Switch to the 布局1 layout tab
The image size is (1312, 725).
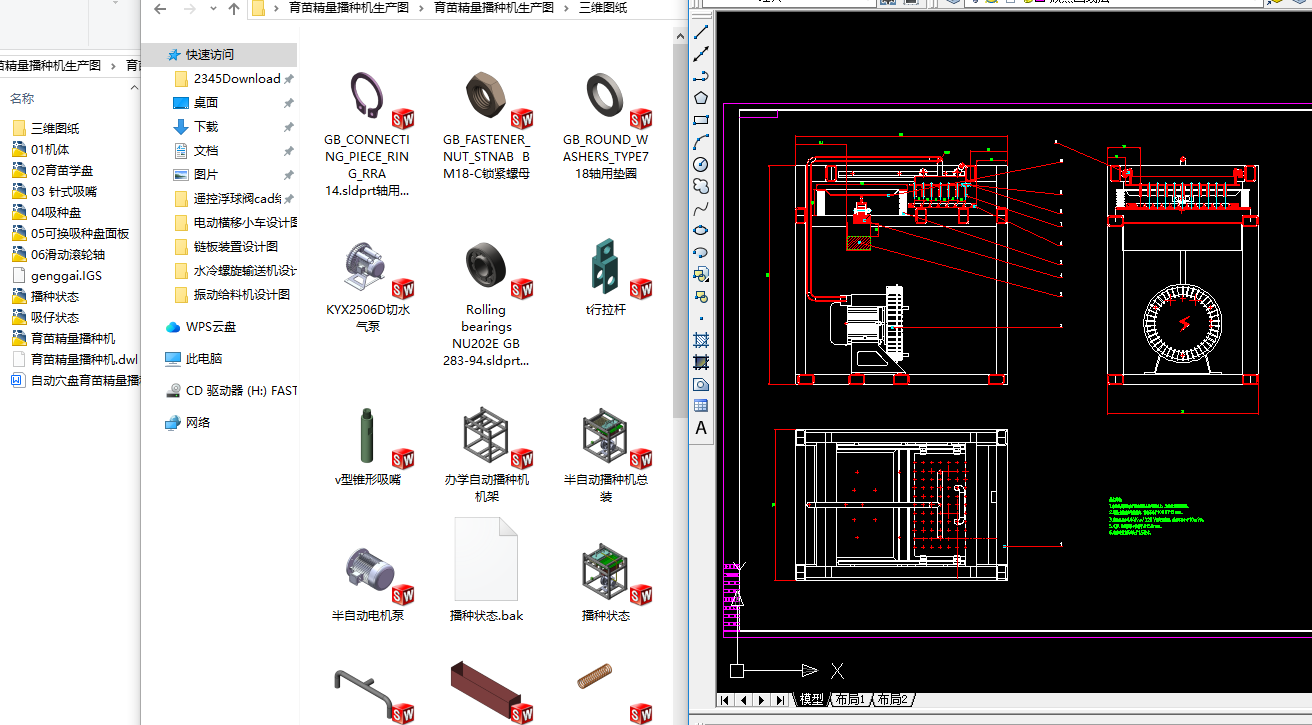click(849, 700)
